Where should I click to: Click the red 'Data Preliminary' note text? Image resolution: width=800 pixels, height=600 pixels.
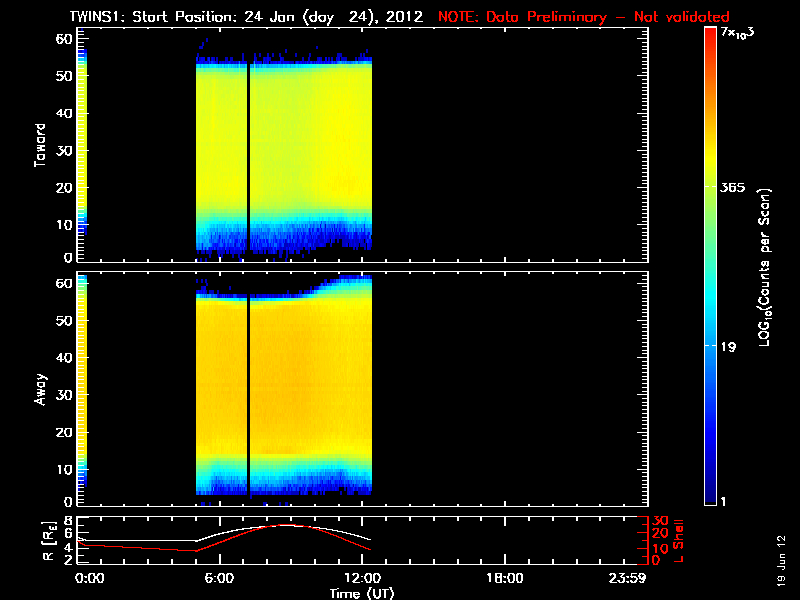click(583, 17)
